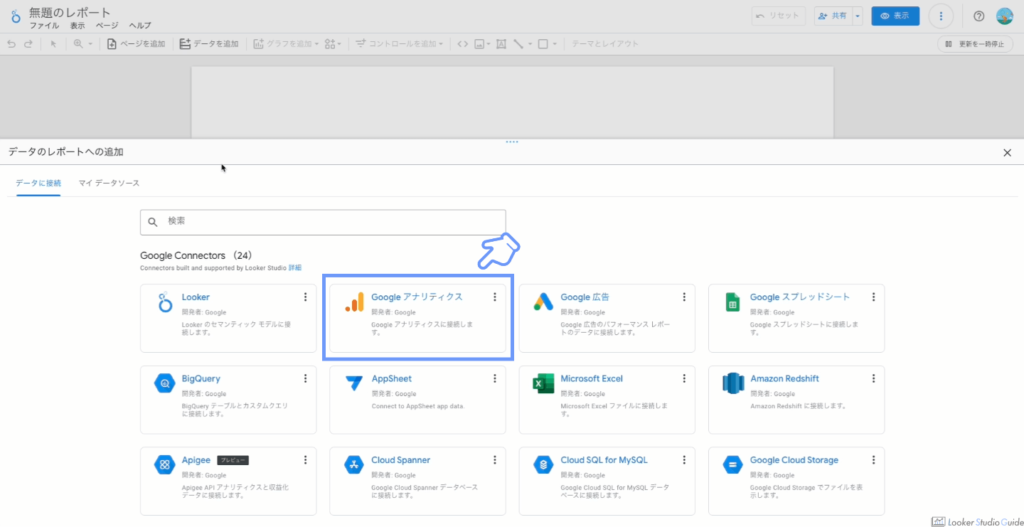
Task: Click the Google Analytics bar chart icon
Action: pyautogui.click(x=354, y=302)
